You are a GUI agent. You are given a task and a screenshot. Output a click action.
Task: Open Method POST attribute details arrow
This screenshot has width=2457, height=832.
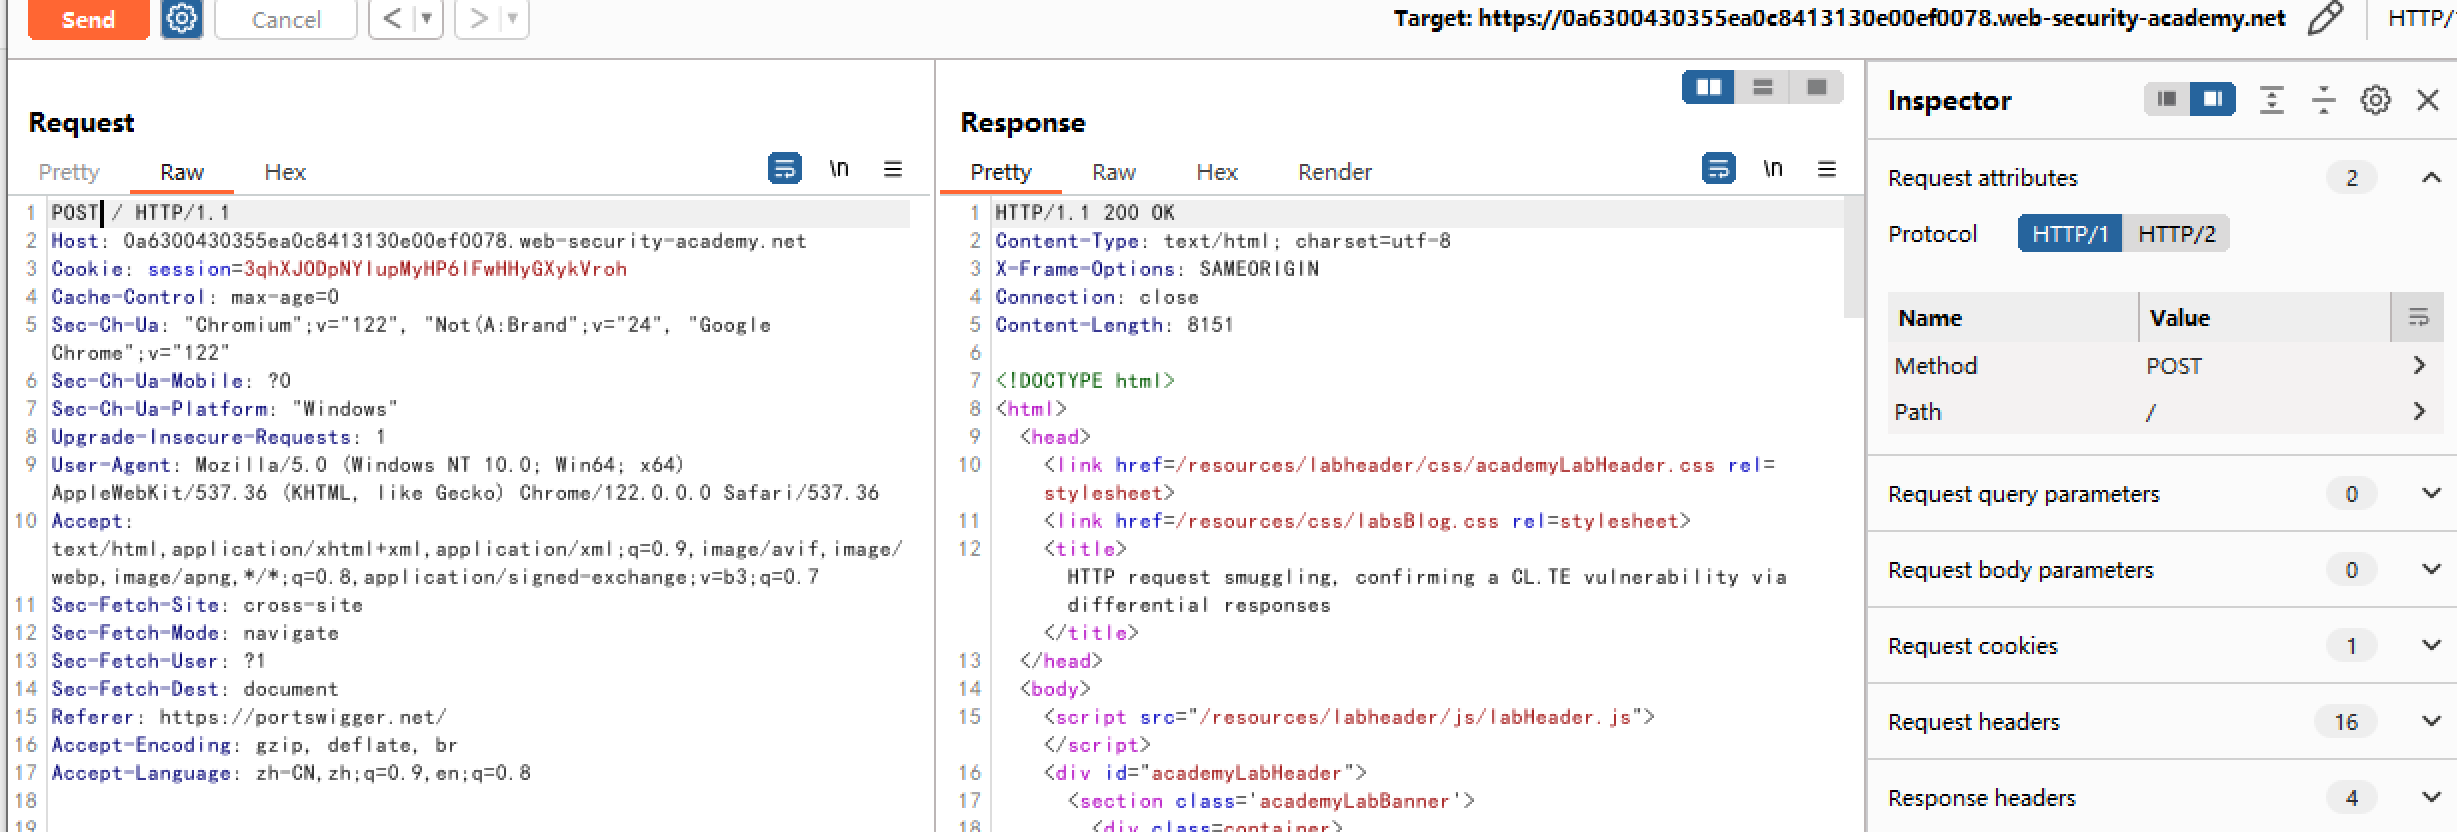coord(2419,365)
